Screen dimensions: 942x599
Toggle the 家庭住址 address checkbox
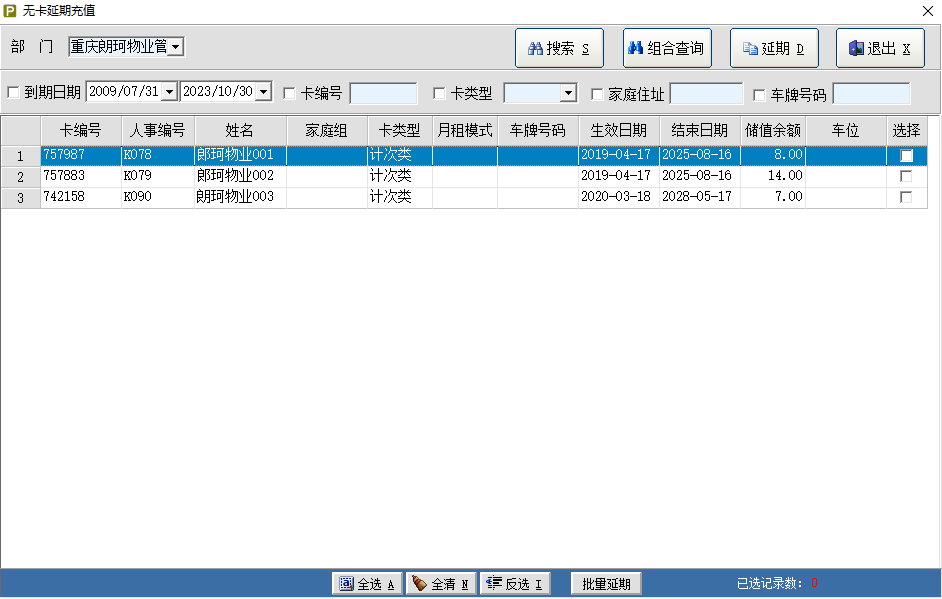[x=598, y=94]
